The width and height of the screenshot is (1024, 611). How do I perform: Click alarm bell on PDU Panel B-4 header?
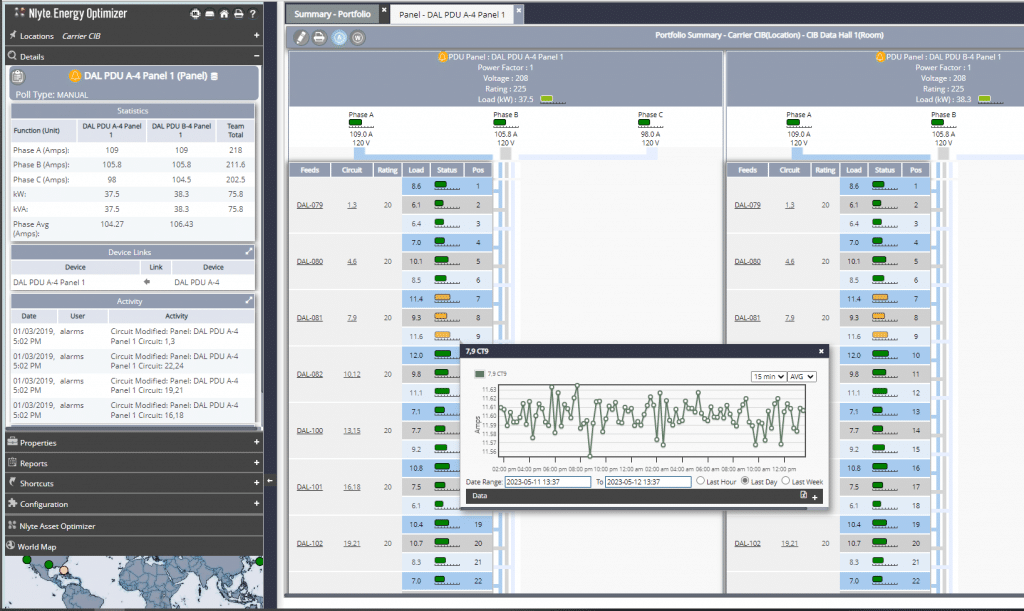880,57
